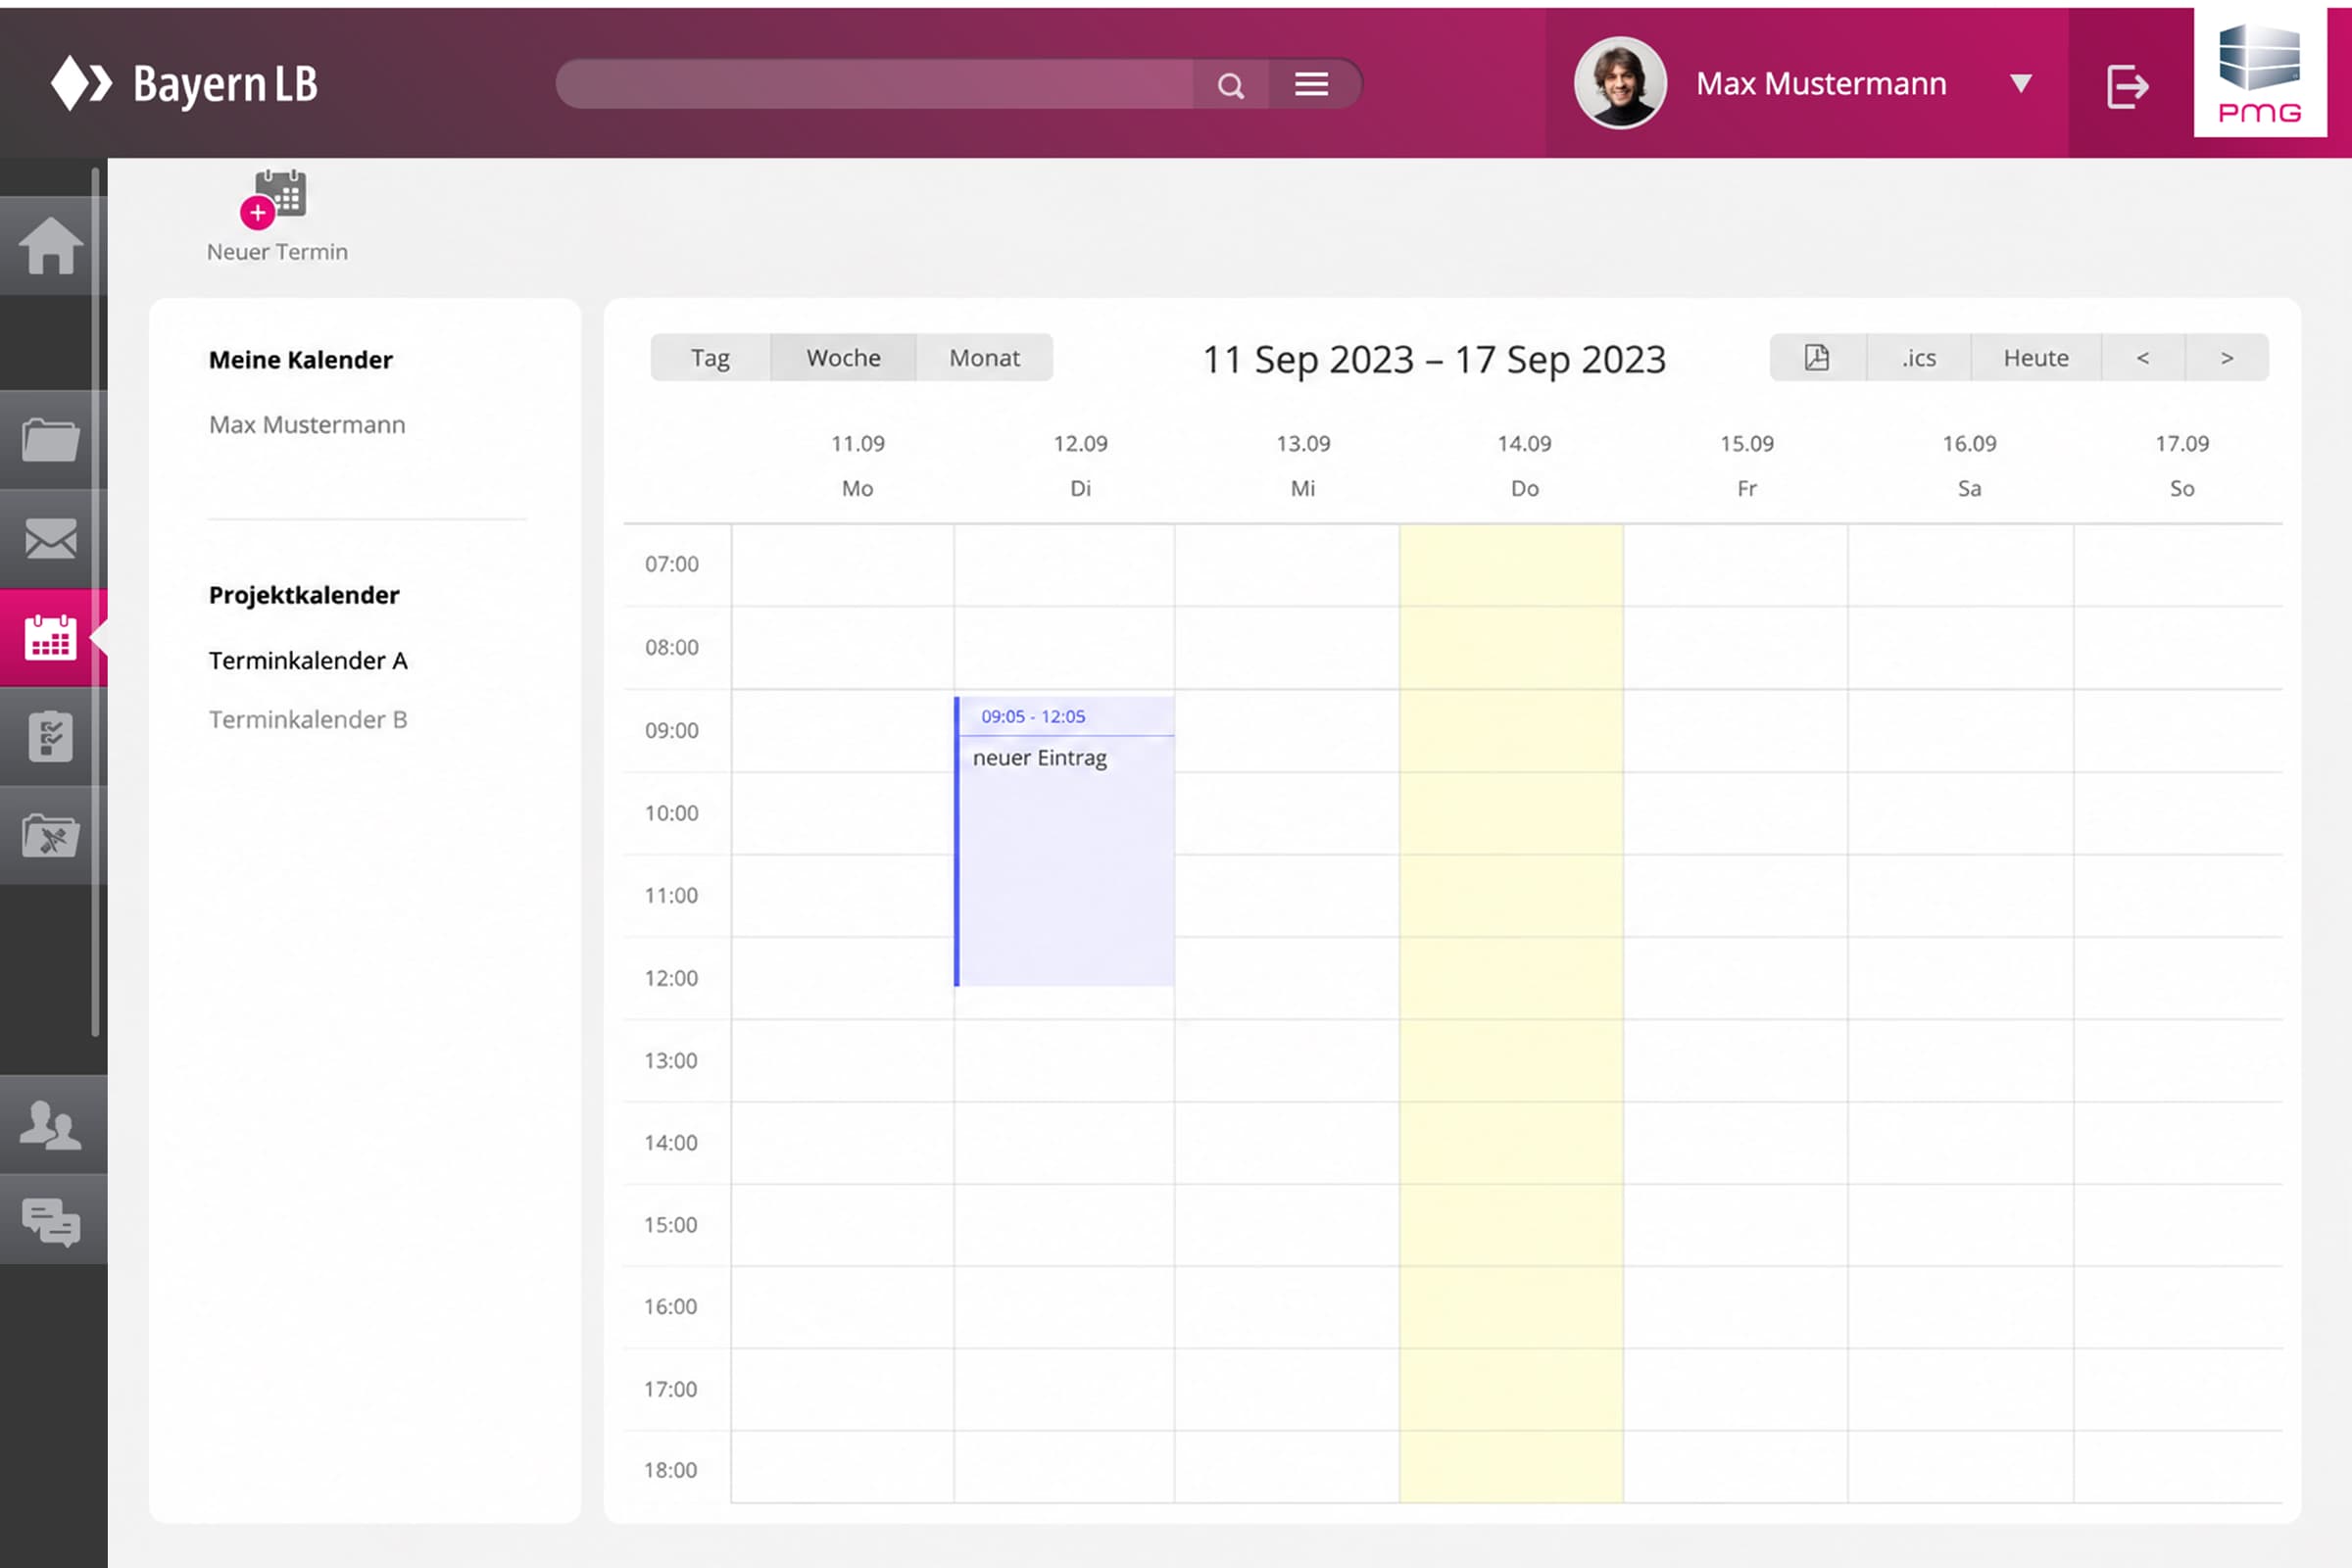This screenshot has width=2352, height=1568.
Task: Go to previous week arrow
Action: 2143,357
